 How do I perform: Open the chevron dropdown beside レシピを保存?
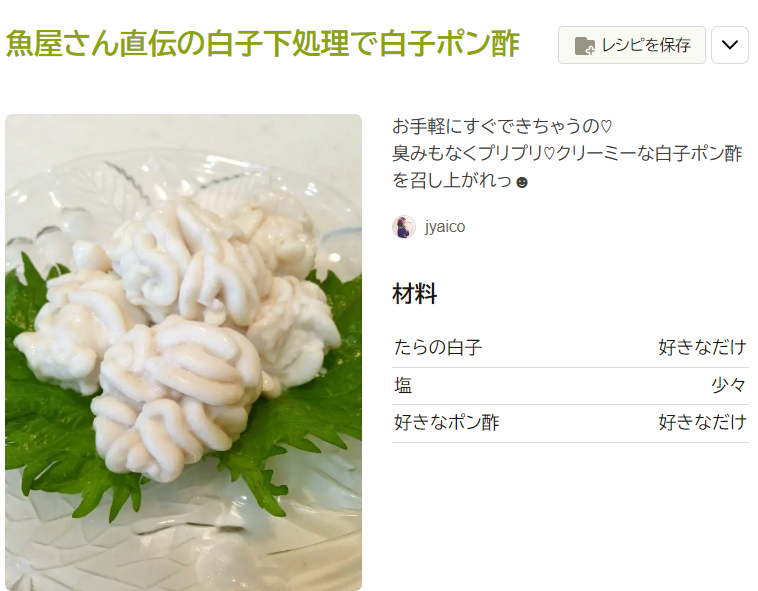click(729, 45)
